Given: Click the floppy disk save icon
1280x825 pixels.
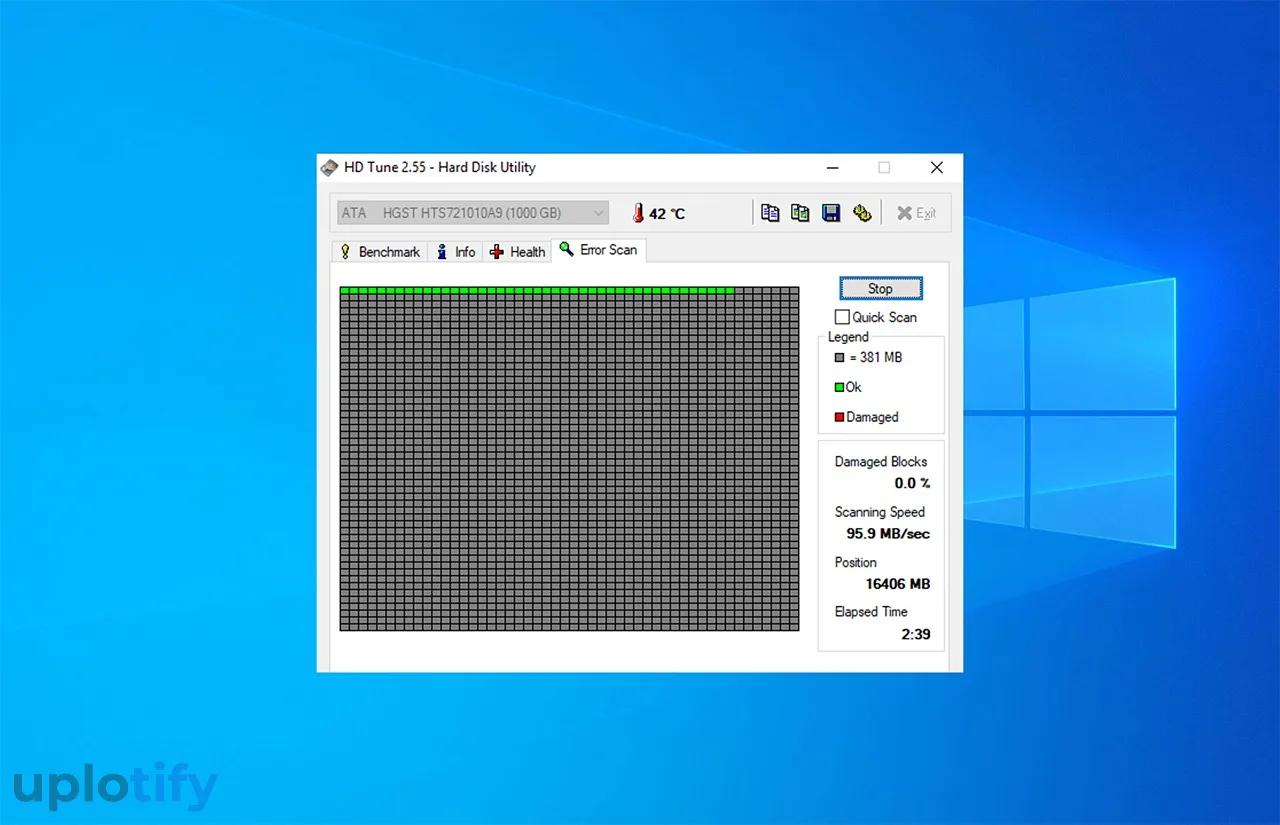Looking at the screenshot, I should 831,213.
